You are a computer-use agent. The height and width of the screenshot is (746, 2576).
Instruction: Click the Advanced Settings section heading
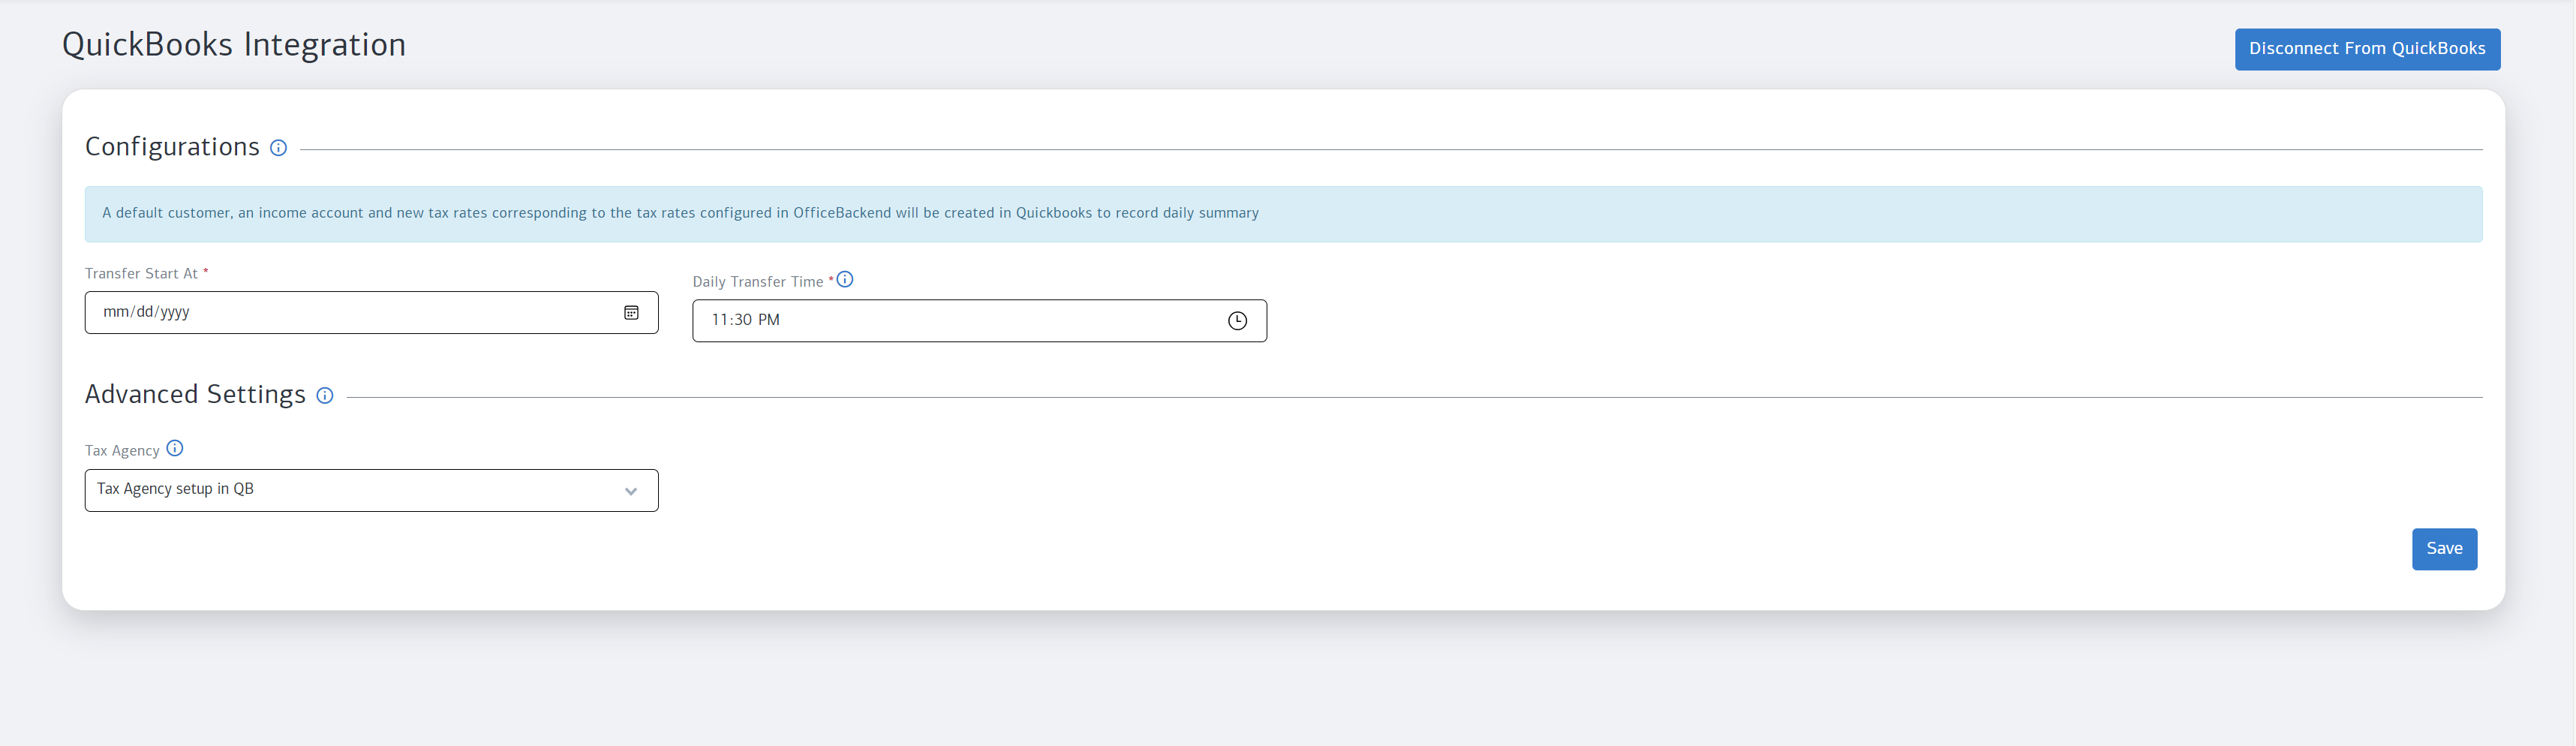click(x=195, y=395)
